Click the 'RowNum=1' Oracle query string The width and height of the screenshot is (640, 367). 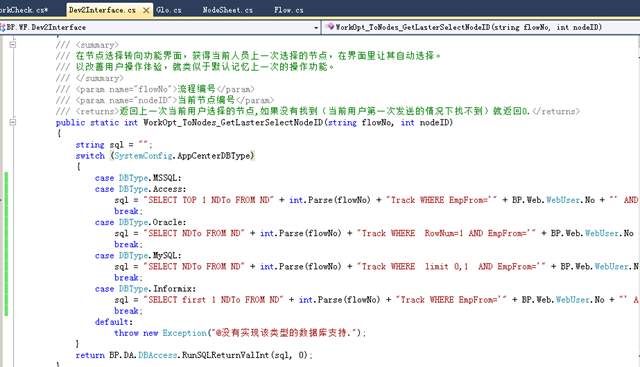click(x=446, y=233)
